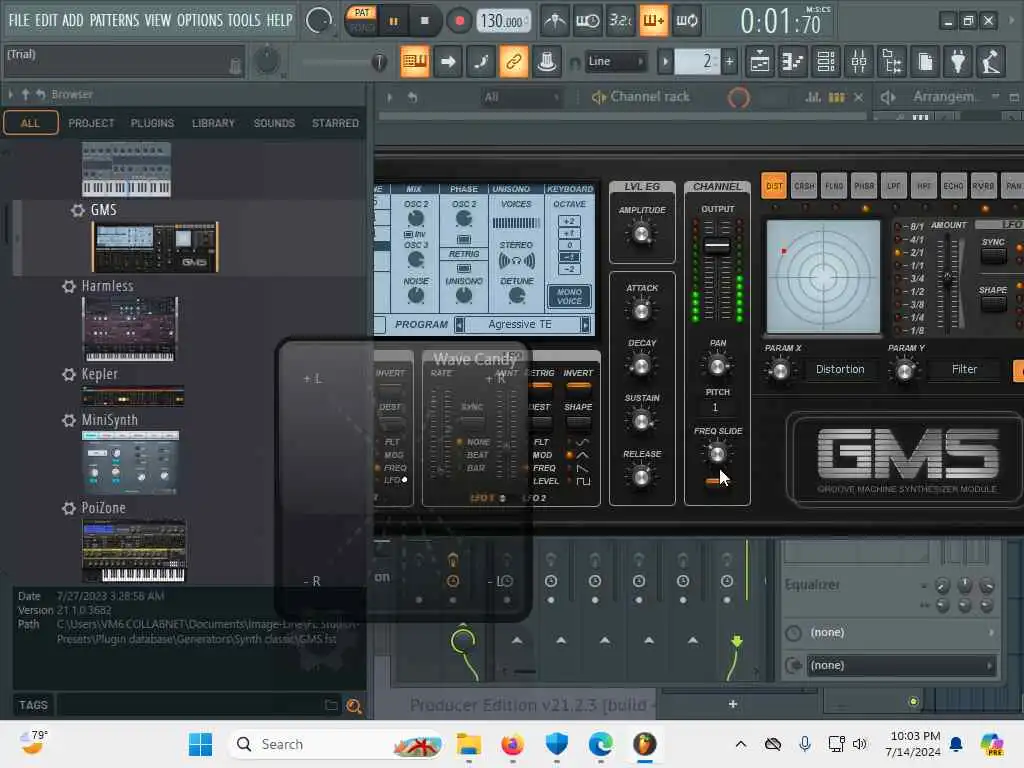Toggle the ECHO effect button in GMS
The image size is (1024, 768).
(953, 186)
